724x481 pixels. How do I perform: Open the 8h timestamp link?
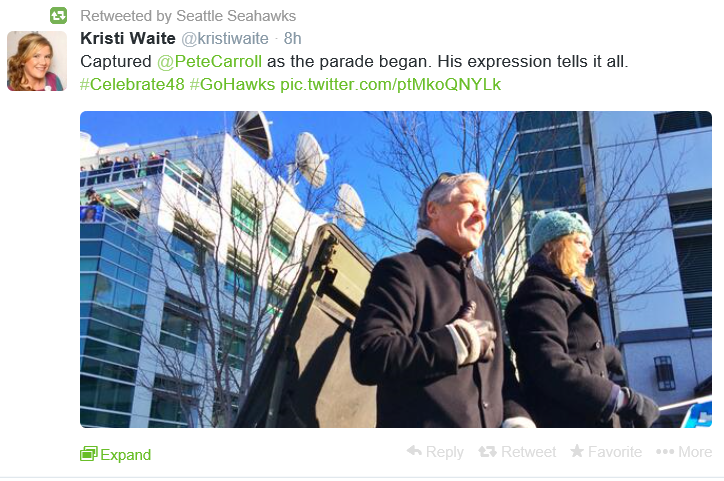pyautogui.click(x=292, y=38)
